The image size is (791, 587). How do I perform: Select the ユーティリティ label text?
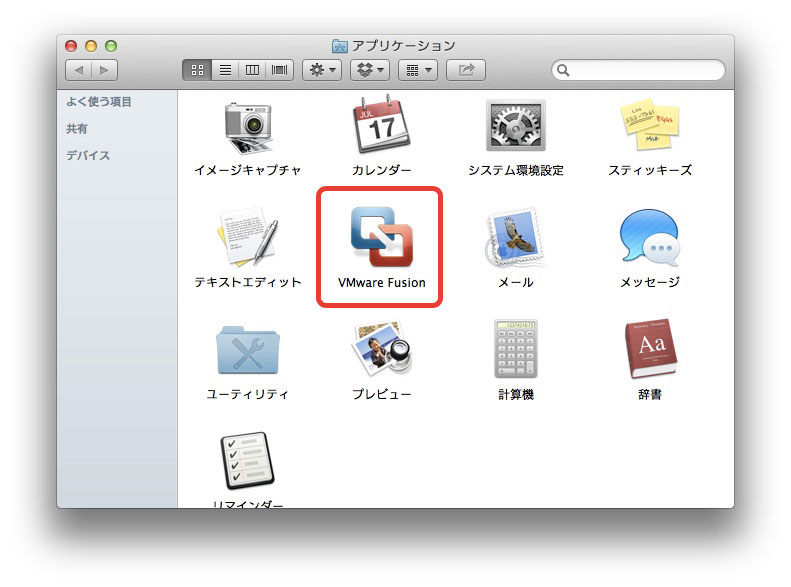pyautogui.click(x=248, y=394)
